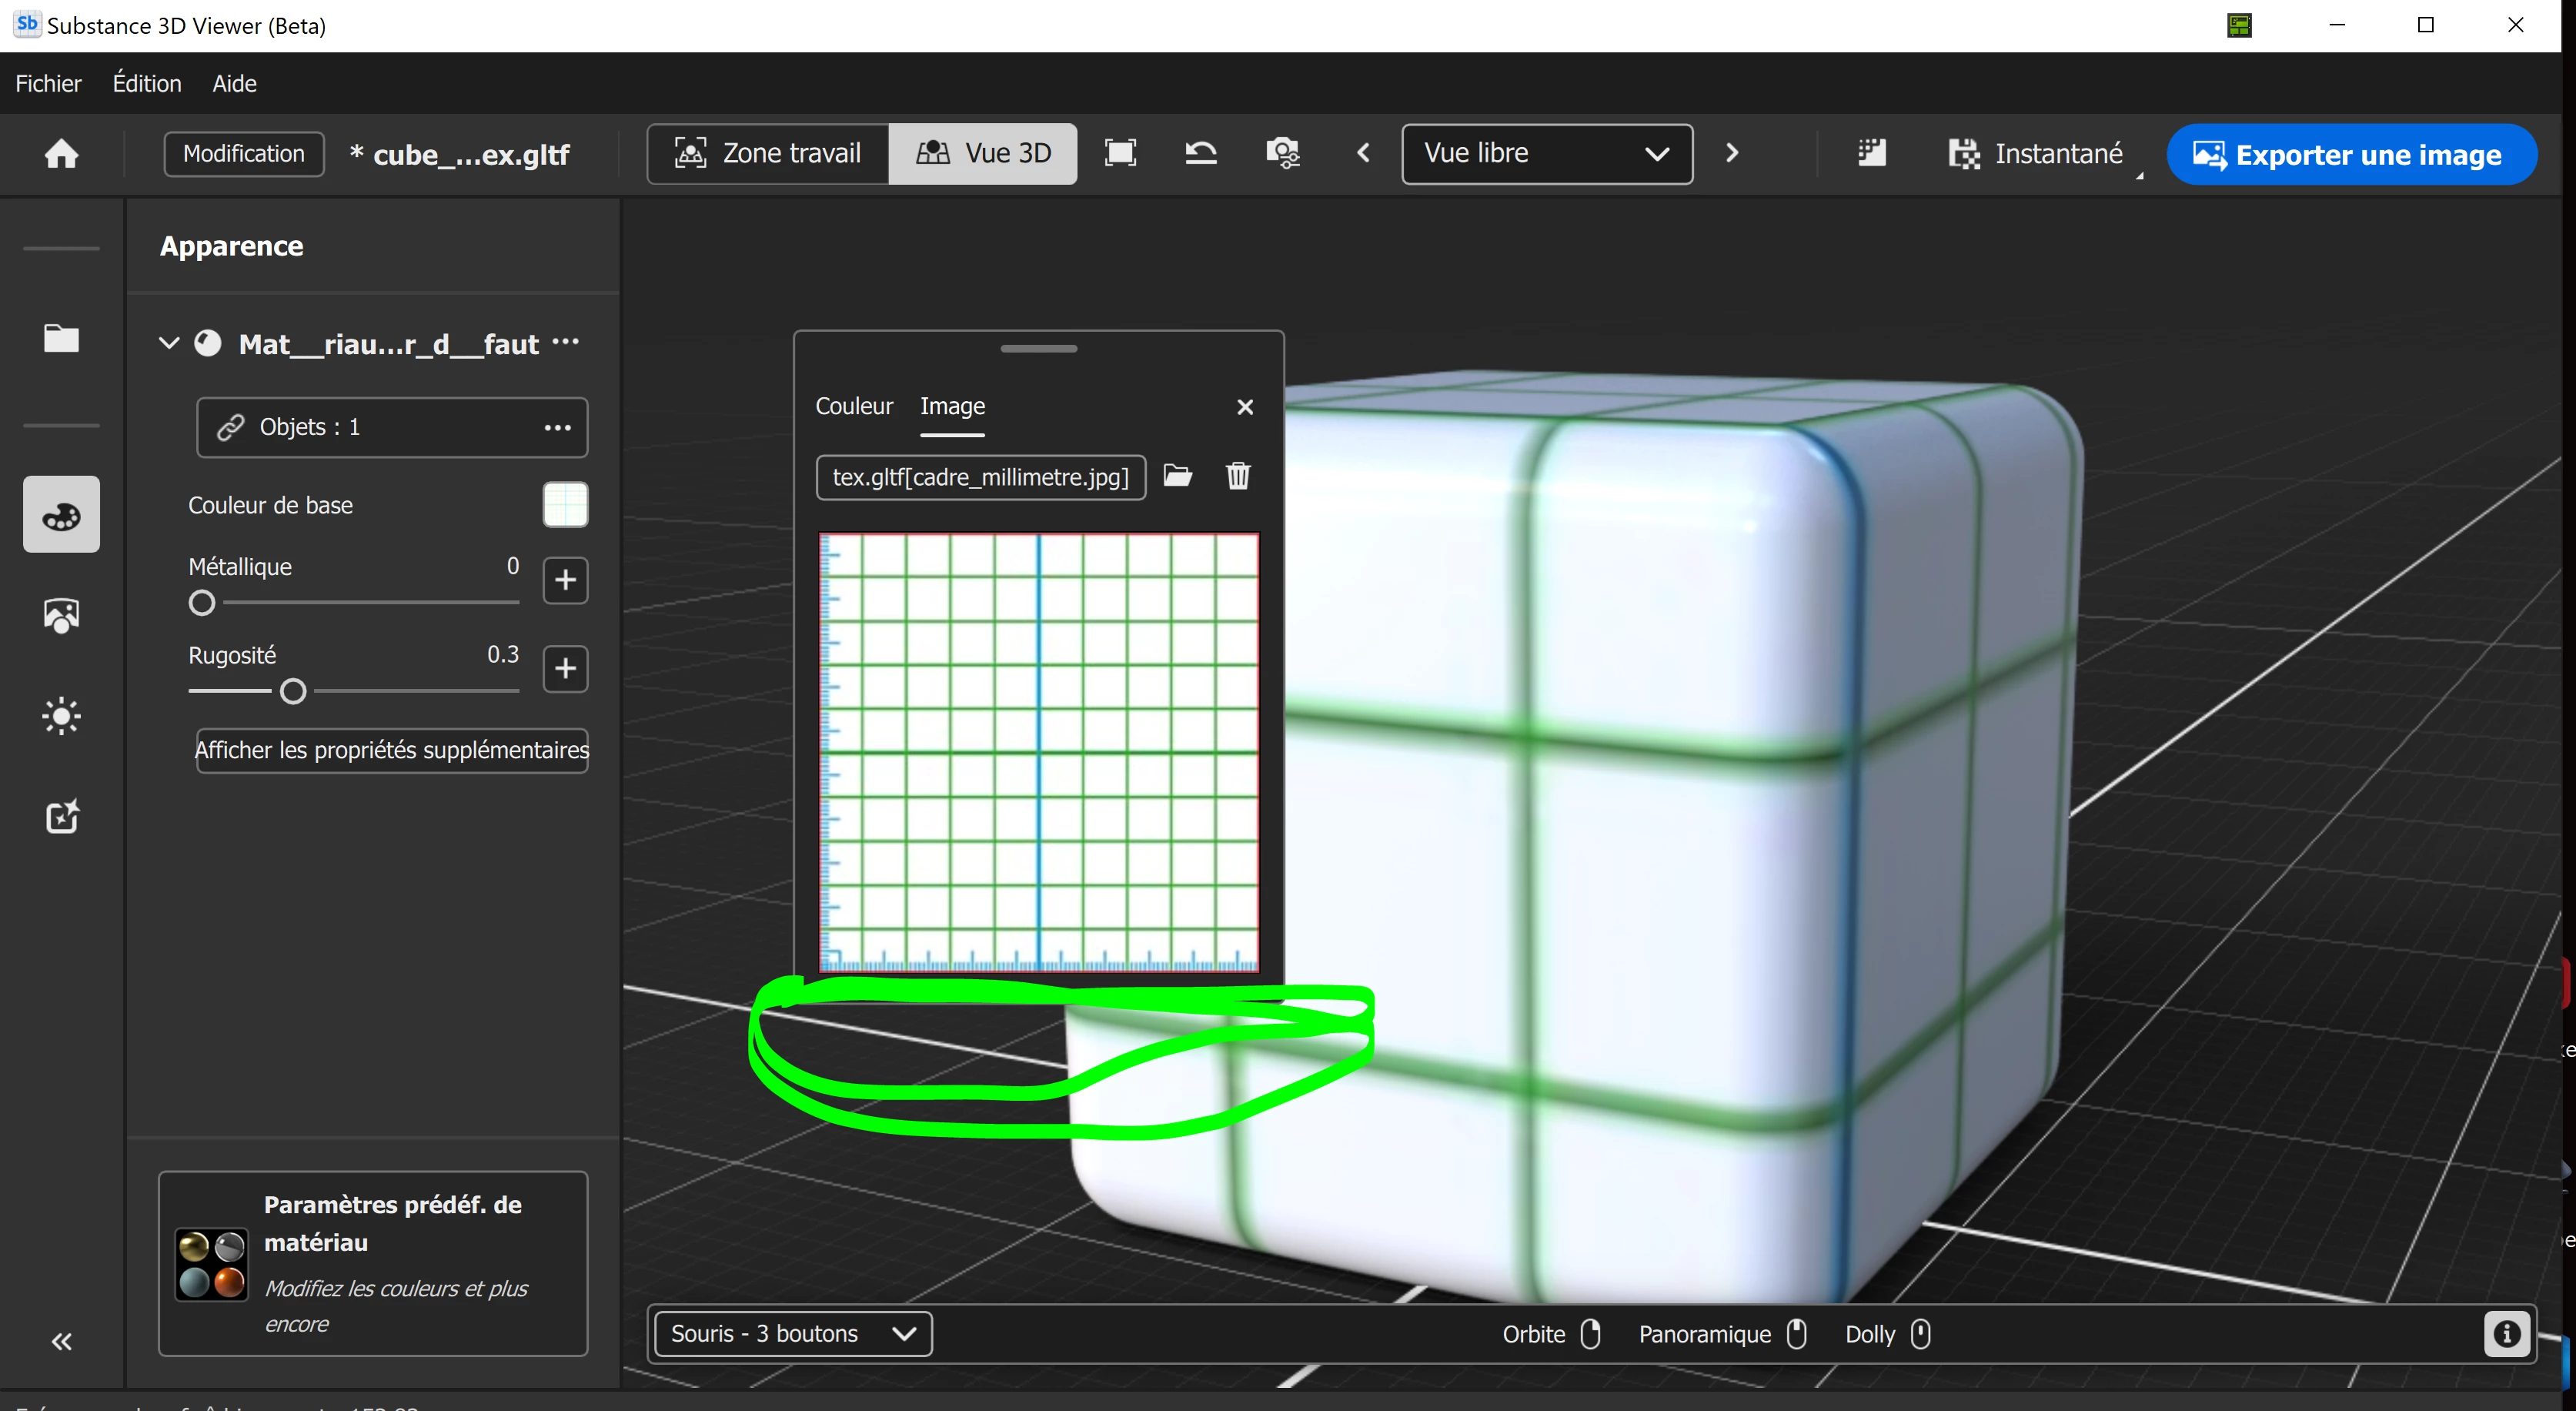This screenshot has height=1411, width=2576.
Task: Switch to Zone travail mode
Action: coord(768,153)
